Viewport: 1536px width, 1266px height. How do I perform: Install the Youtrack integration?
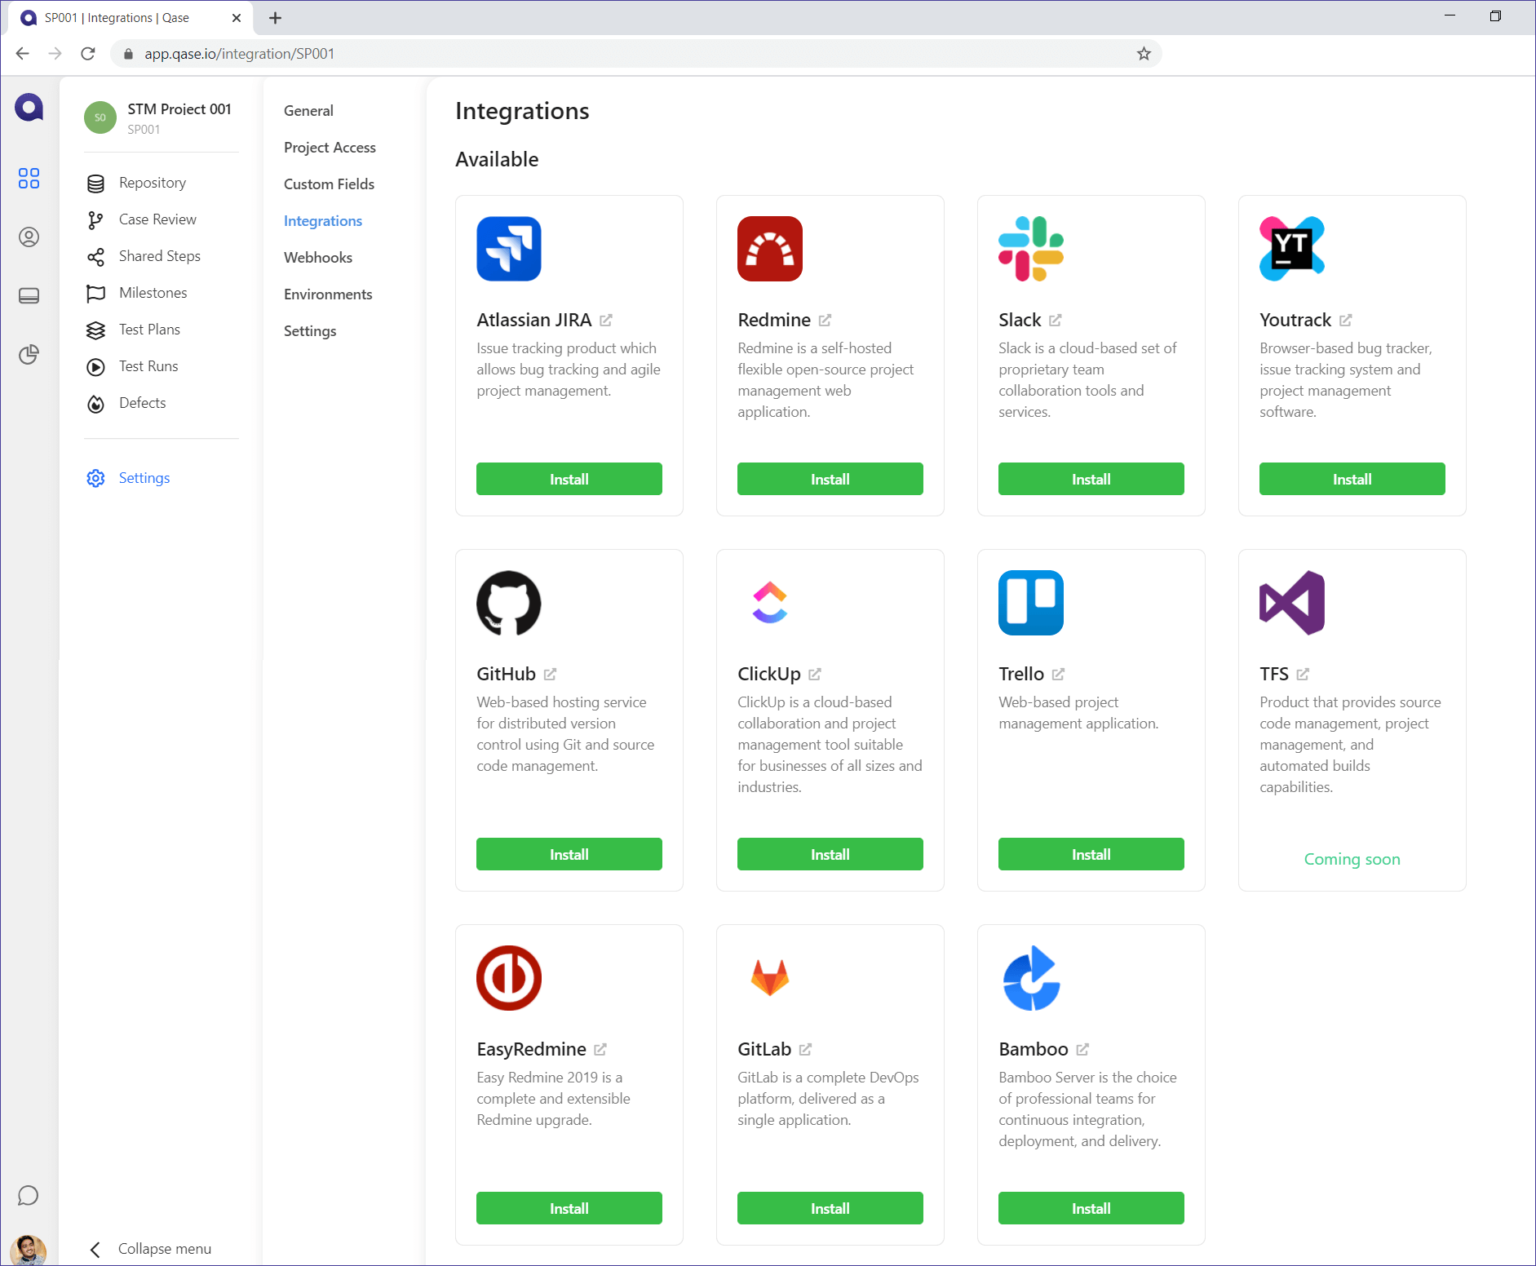pyautogui.click(x=1352, y=479)
